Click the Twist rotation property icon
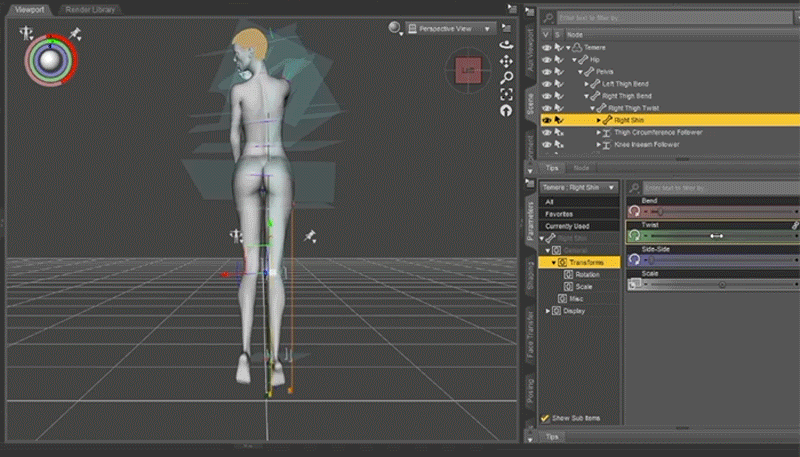Image resolution: width=800 pixels, height=457 pixels. tap(634, 236)
